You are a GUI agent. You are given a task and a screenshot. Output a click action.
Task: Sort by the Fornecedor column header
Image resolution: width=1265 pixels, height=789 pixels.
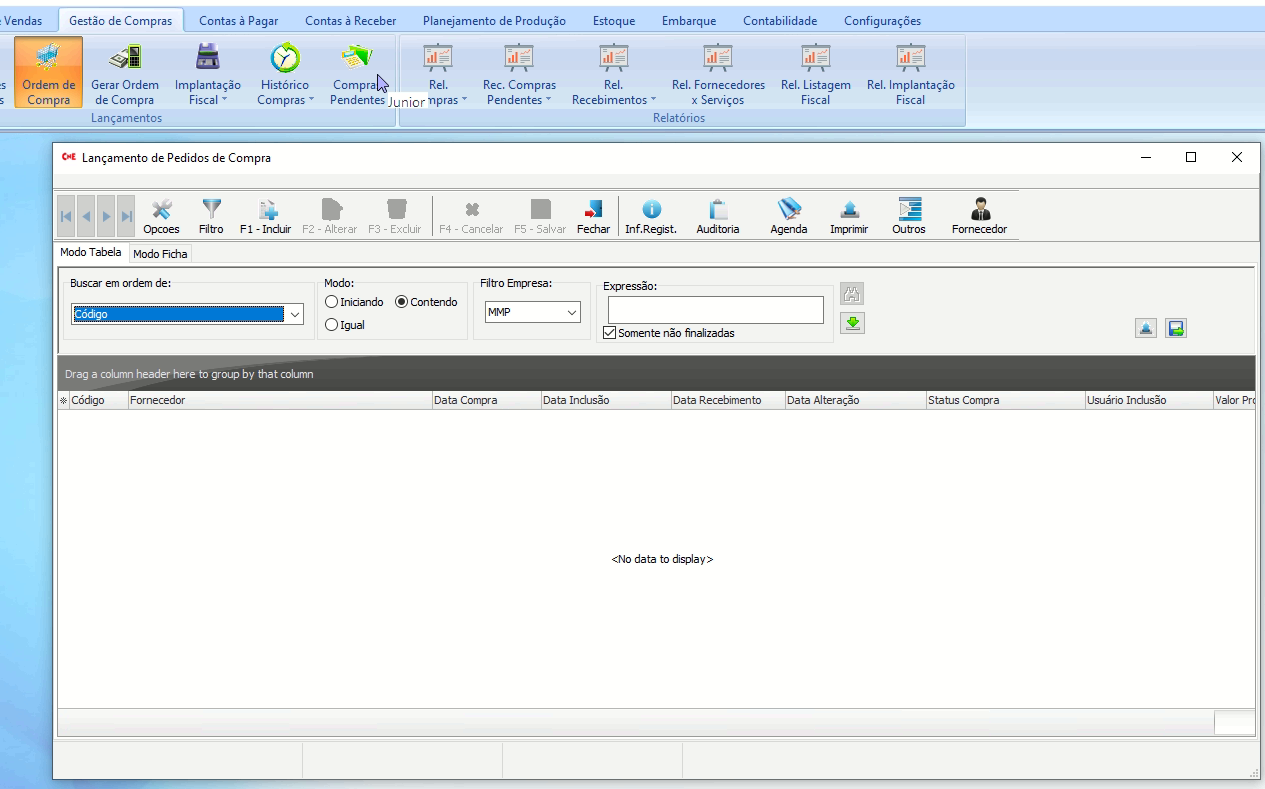click(280, 400)
